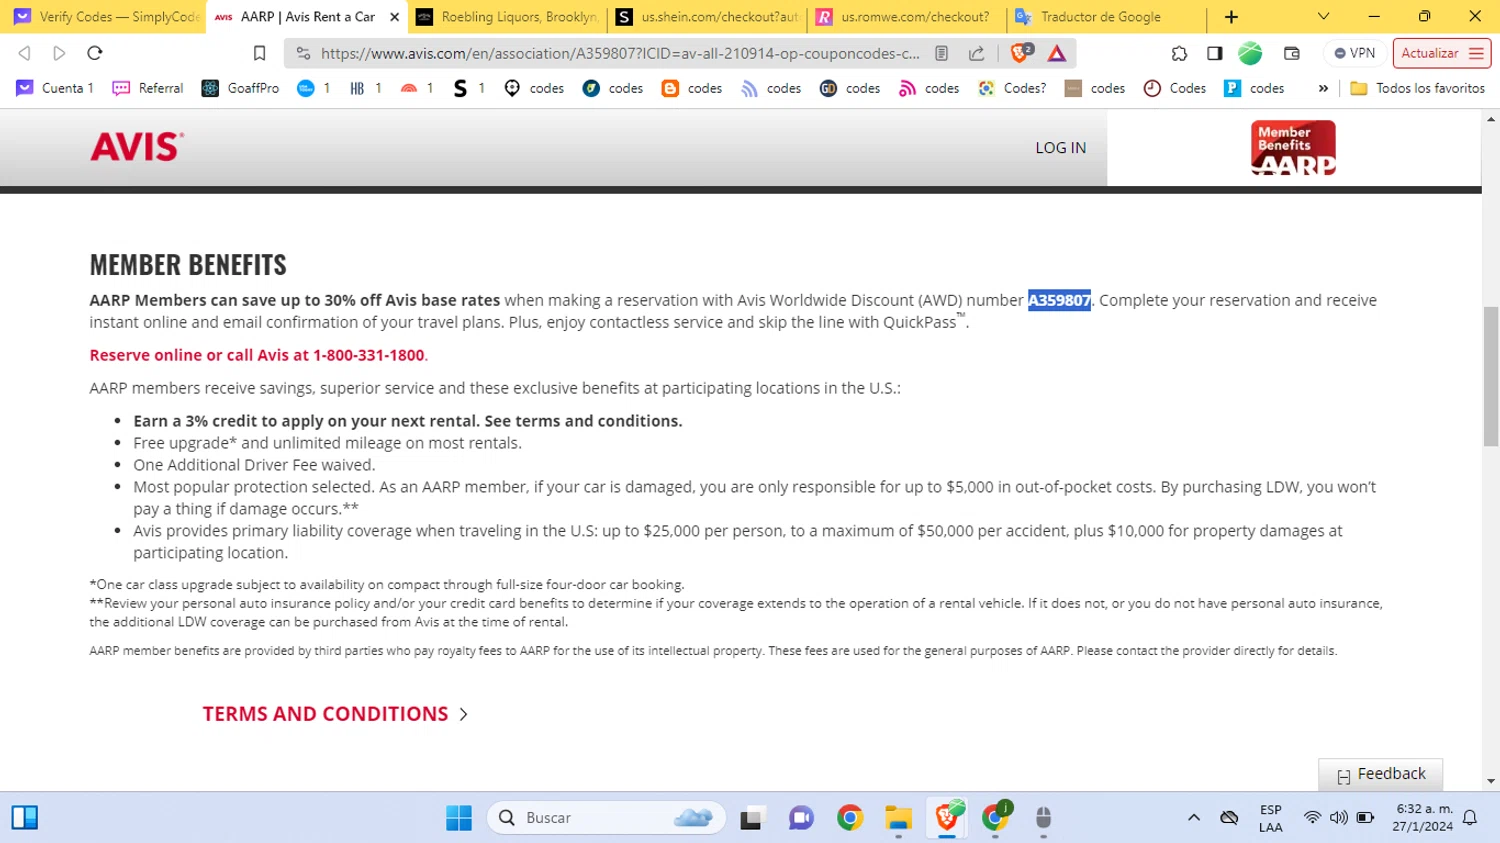Screen dimensions: 1500x843
Task: Open File Explorer from taskbar
Action: (x=898, y=818)
